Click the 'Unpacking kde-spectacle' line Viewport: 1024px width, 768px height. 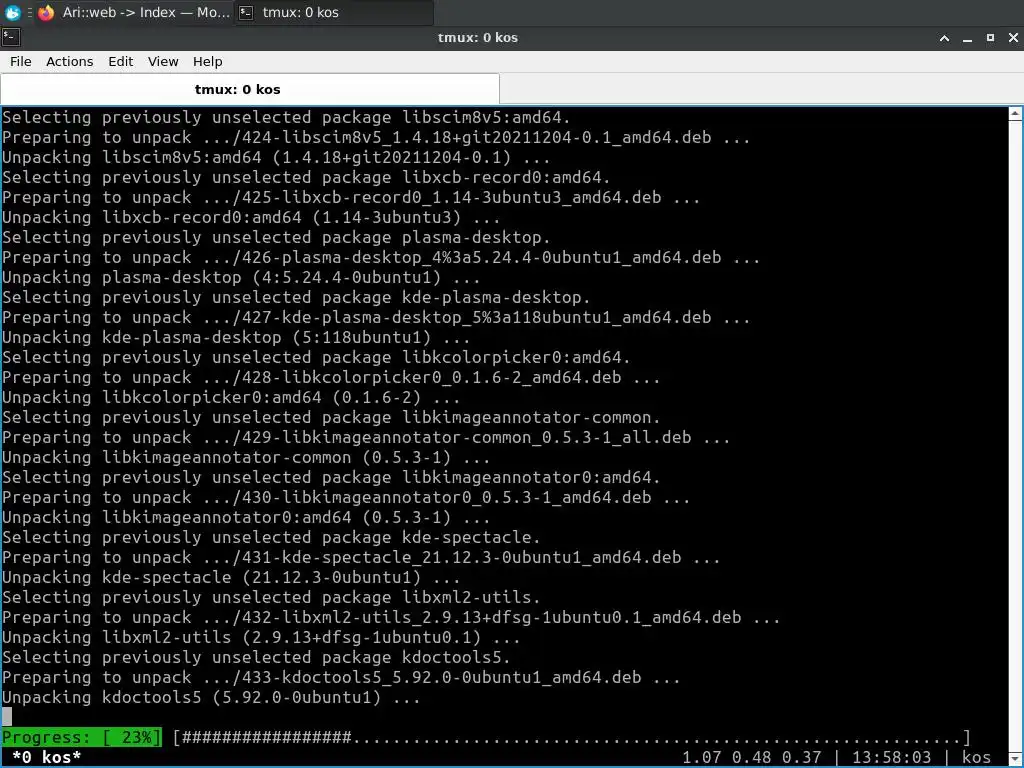click(x=231, y=577)
